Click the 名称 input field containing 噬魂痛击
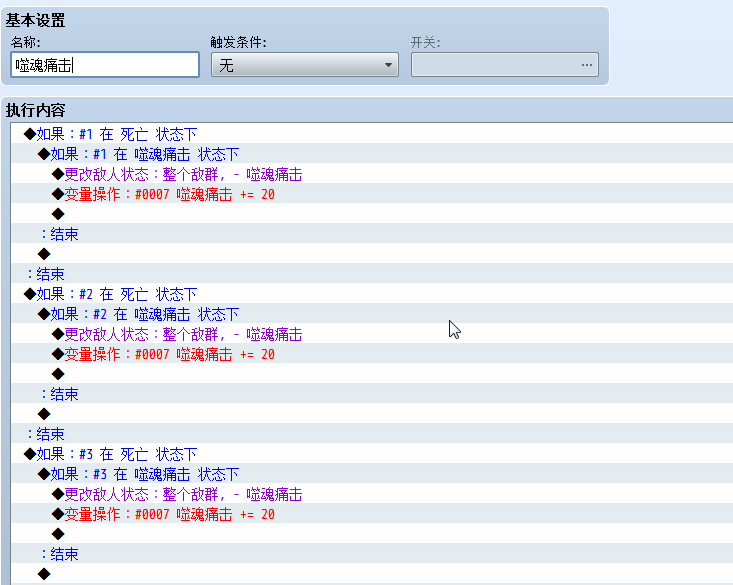Viewport: 733px width, 585px height. [x=105, y=65]
